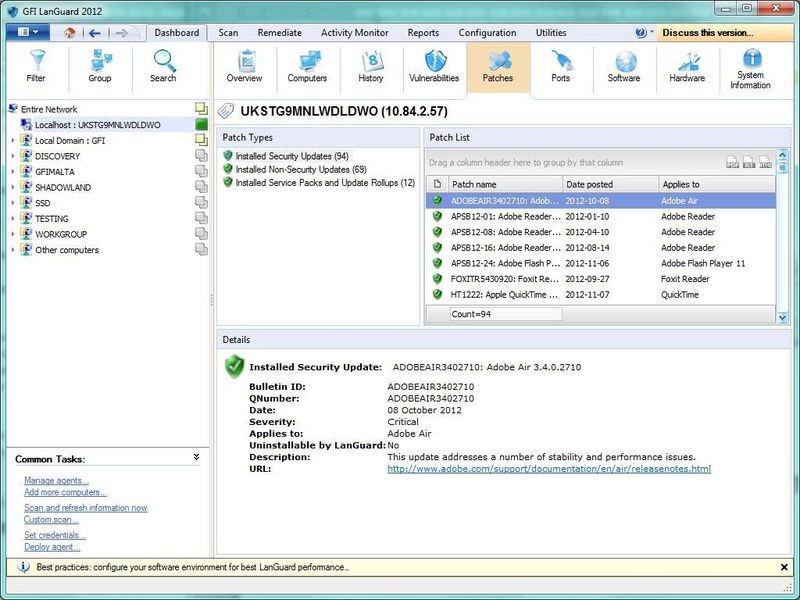
Task: Click Scan and refresh information now
Action: click(86, 508)
